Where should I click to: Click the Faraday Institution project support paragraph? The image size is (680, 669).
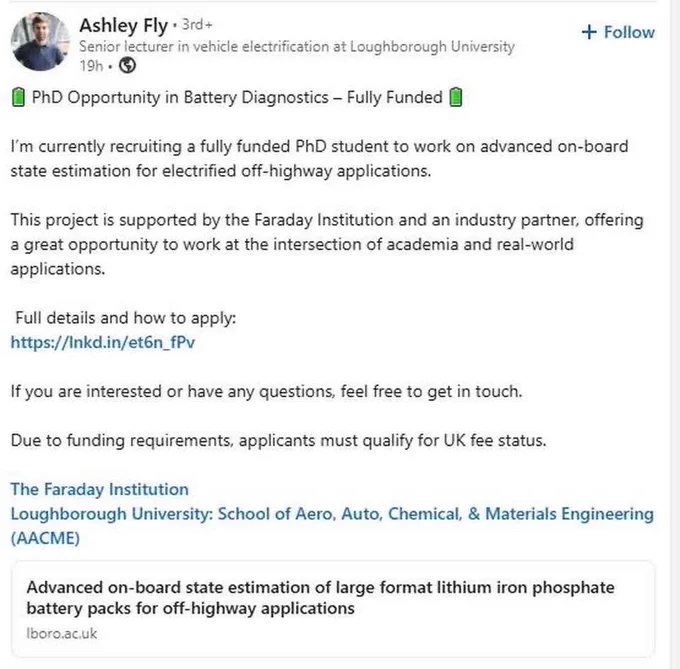(x=327, y=245)
